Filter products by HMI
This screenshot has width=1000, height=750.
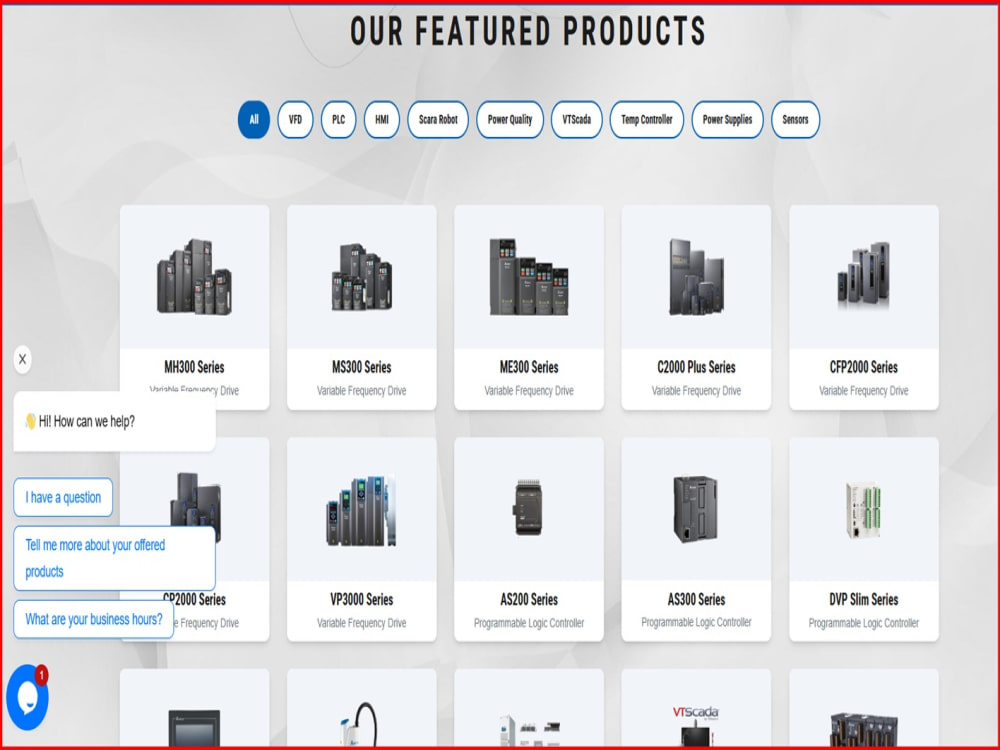pos(381,119)
